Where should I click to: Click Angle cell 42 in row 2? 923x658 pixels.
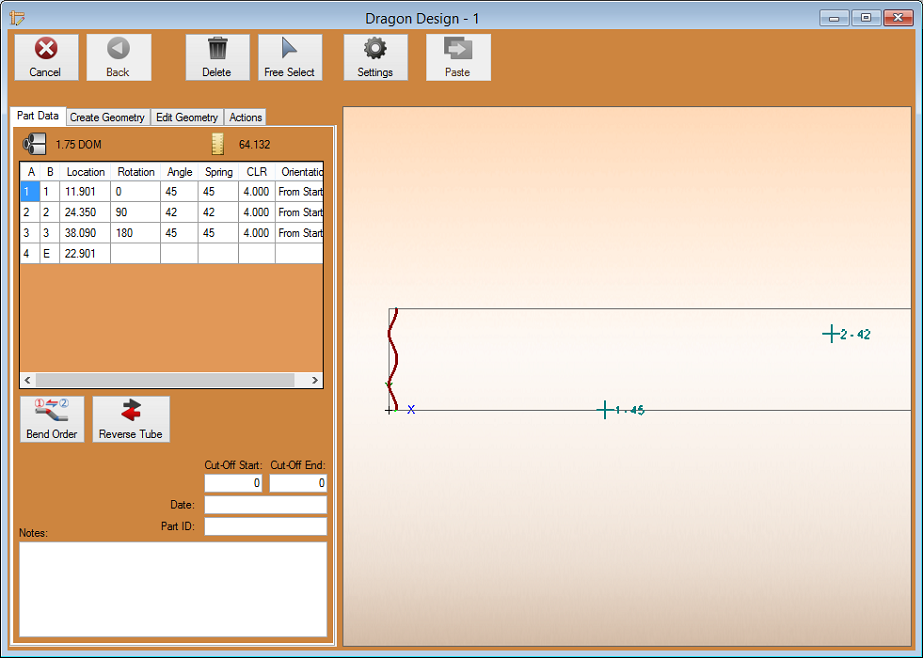tap(179, 212)
